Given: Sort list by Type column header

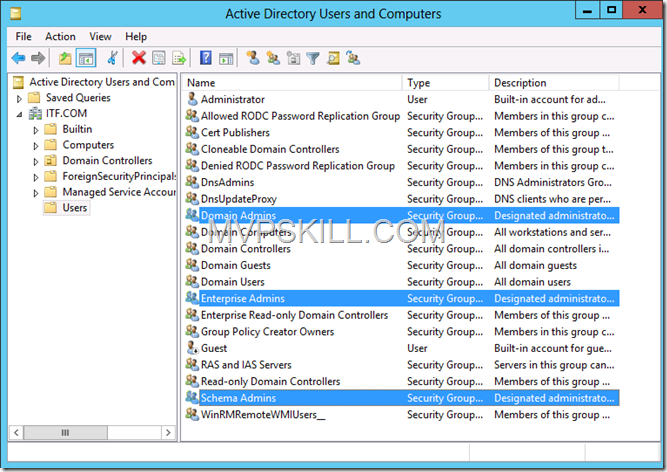Looking at the screenshot, I should click(445, 83).
